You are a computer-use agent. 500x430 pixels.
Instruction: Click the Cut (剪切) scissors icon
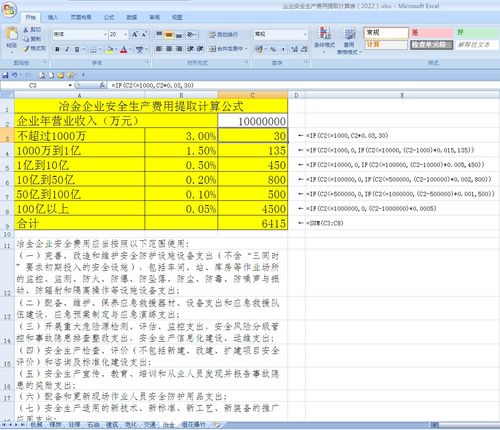click(x=26, y=30)
